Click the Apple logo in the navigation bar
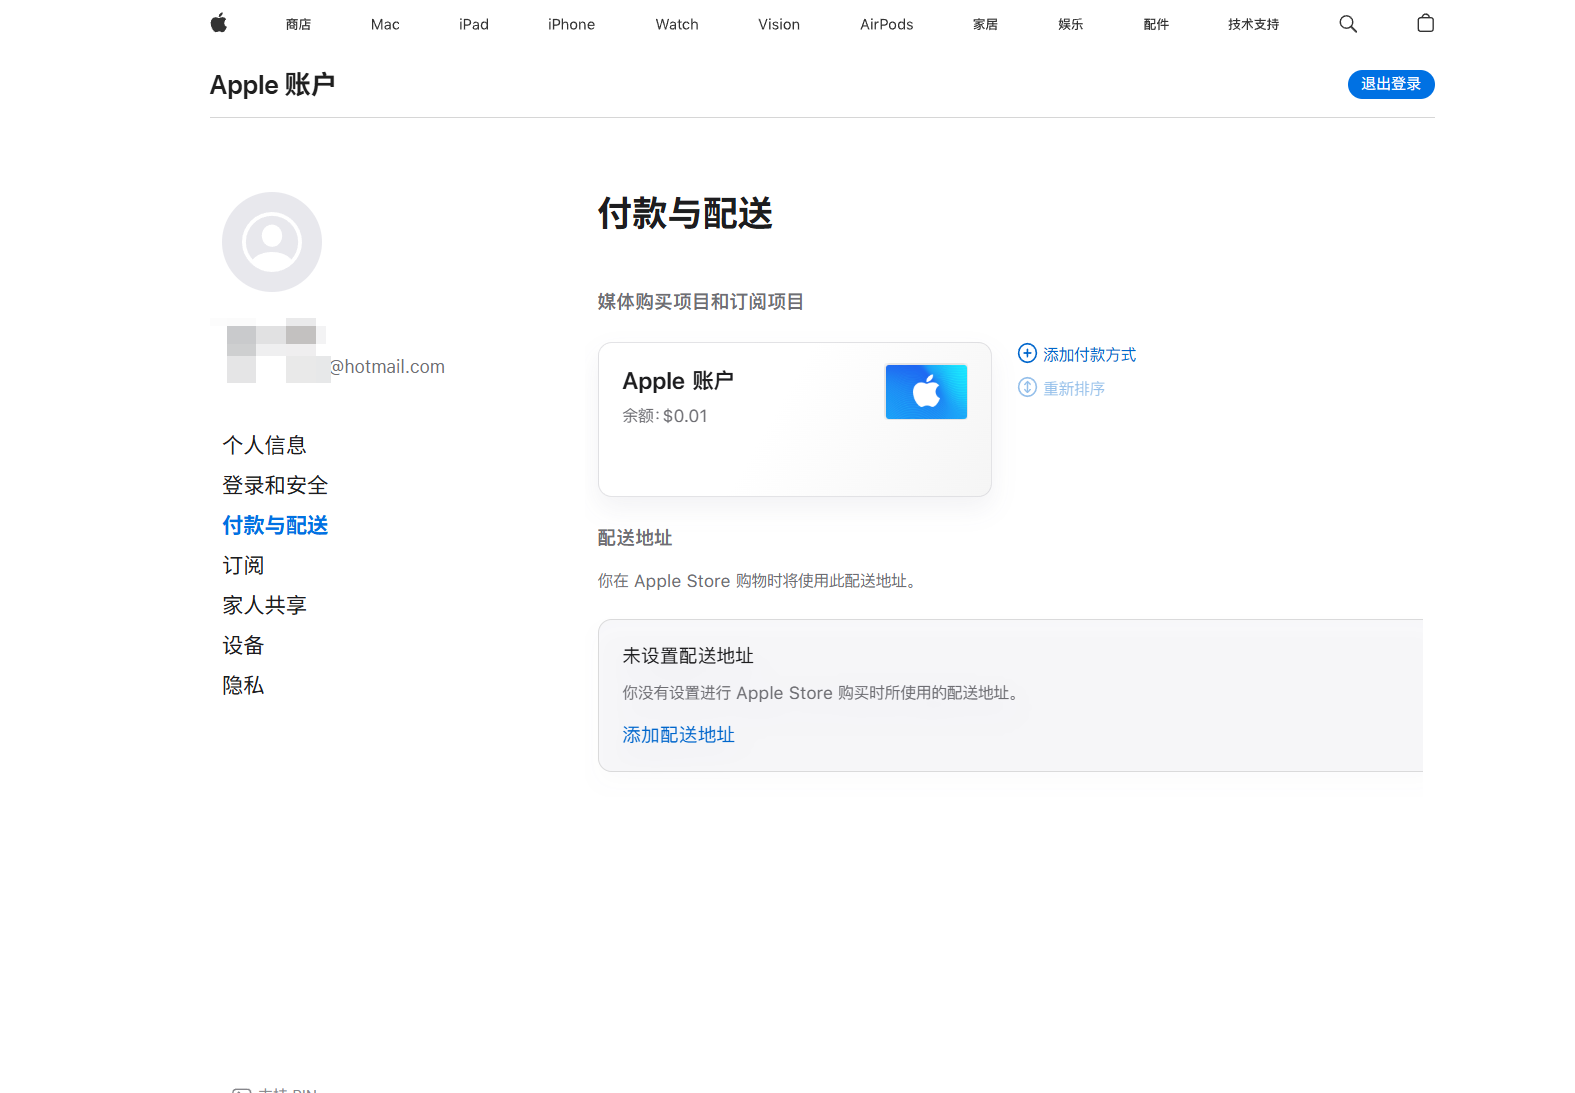The width and height of the screenshot is (1575, 1093). click(219, 24)
